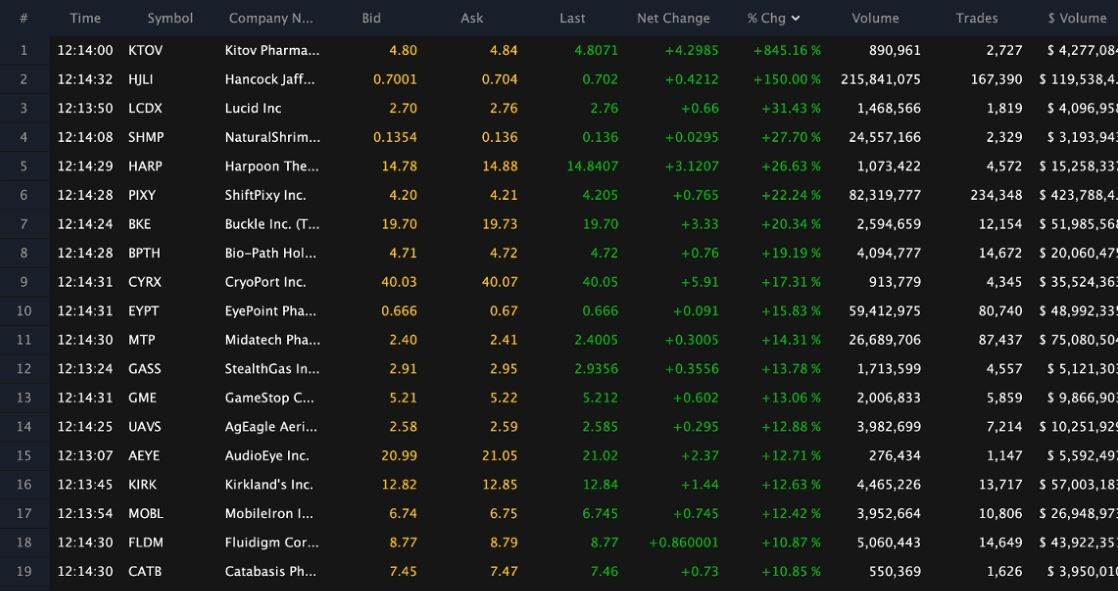The image size is (1118, 591).
Task: Select the GME symbol
Action: click(143, 398)
